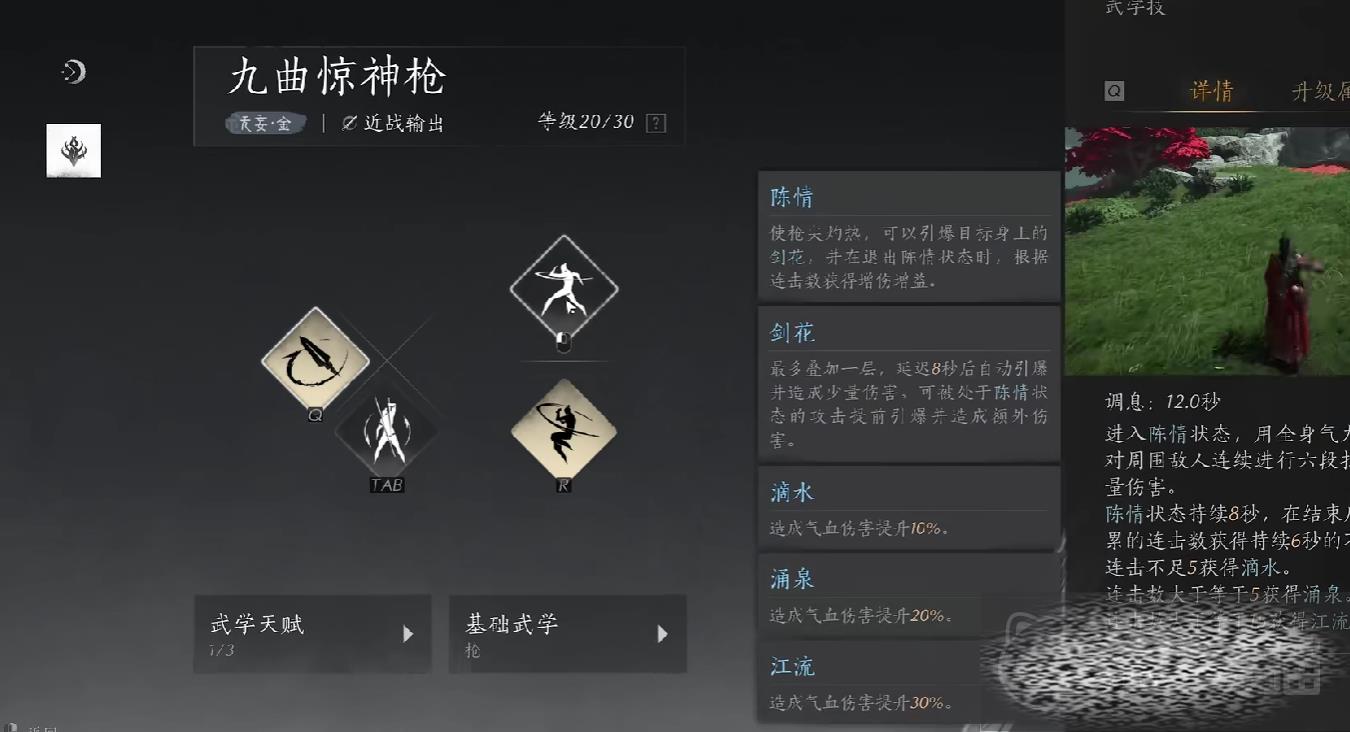Image resolution: width=1350 pixels, height=732 pixels.
Task: Open the 基础武学 枪 panel
Action: click(568, 634)
